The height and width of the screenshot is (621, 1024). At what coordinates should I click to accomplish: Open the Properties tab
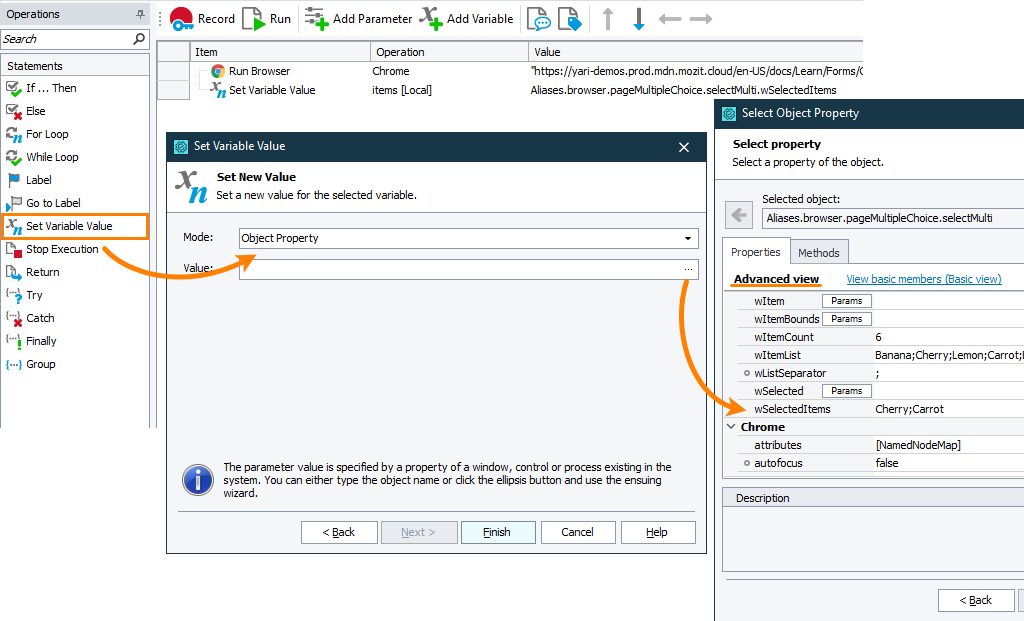pyautogui.click(x=756, y=252)
